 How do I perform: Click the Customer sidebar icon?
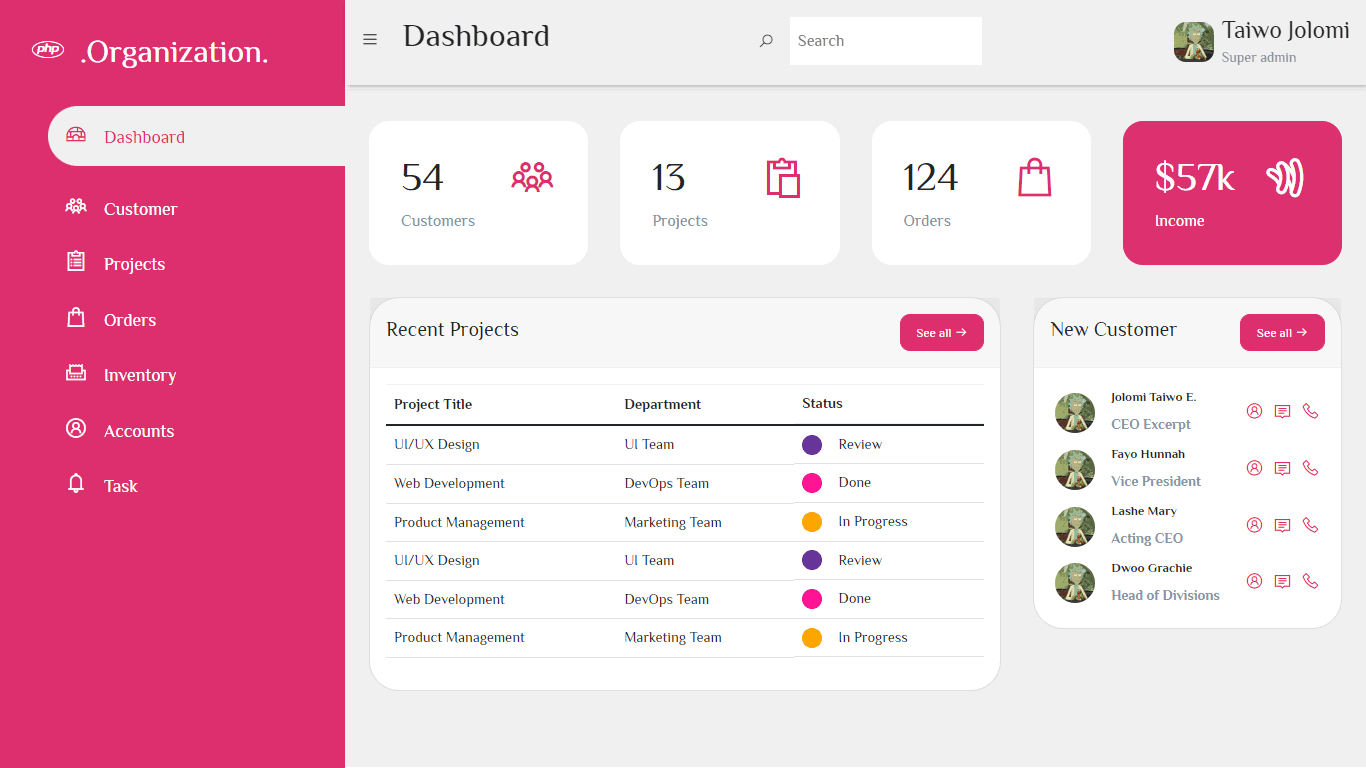[76, 207]
